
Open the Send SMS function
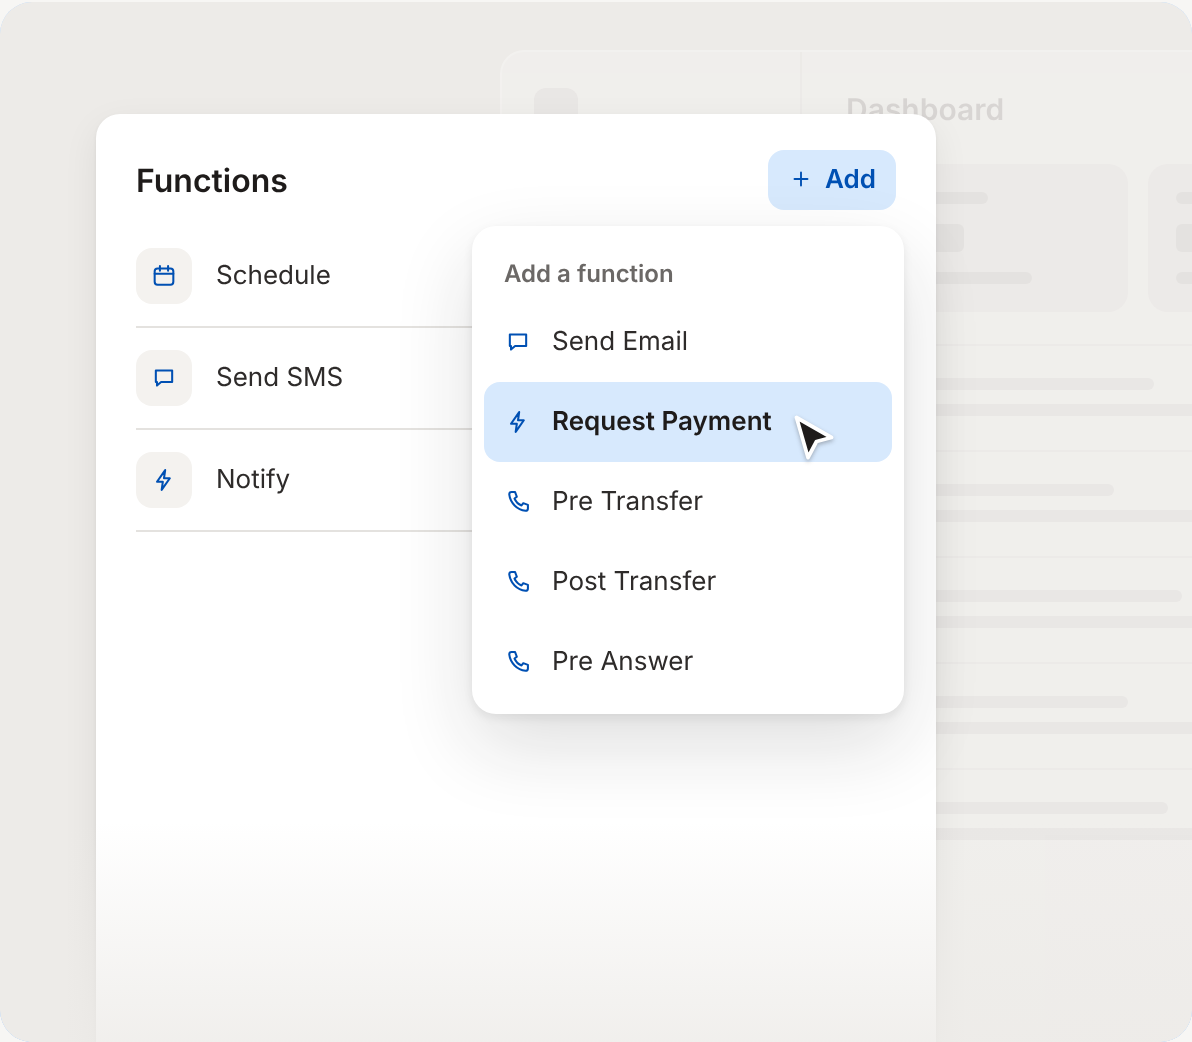304,378
